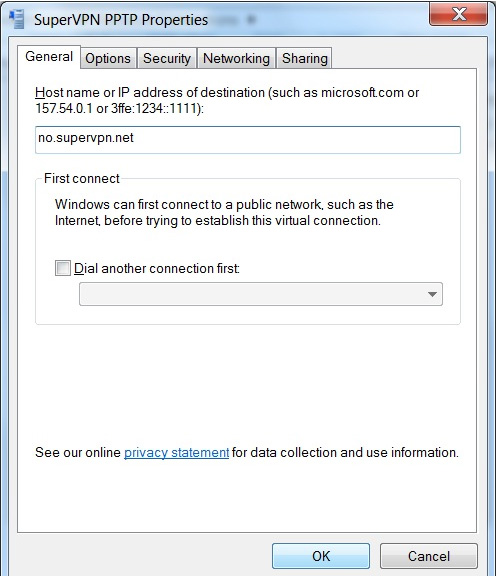The height and width of the screenshot is (576, 497).
Task: Enable the Dial another connection first checkbox
Action: coord(62,268)
